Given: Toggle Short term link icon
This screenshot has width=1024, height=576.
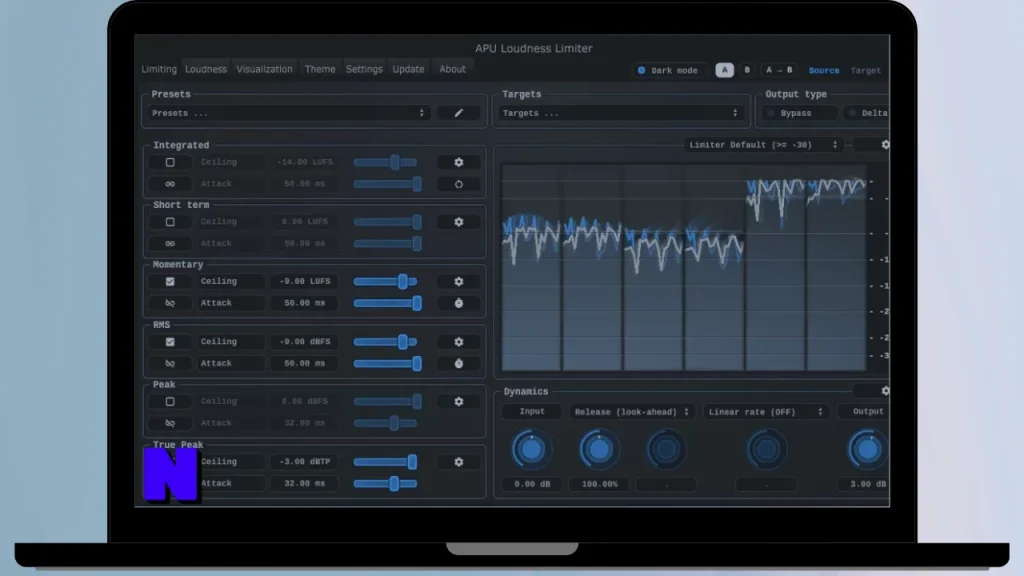Looking at the screenshot, I should coord(170,244).
